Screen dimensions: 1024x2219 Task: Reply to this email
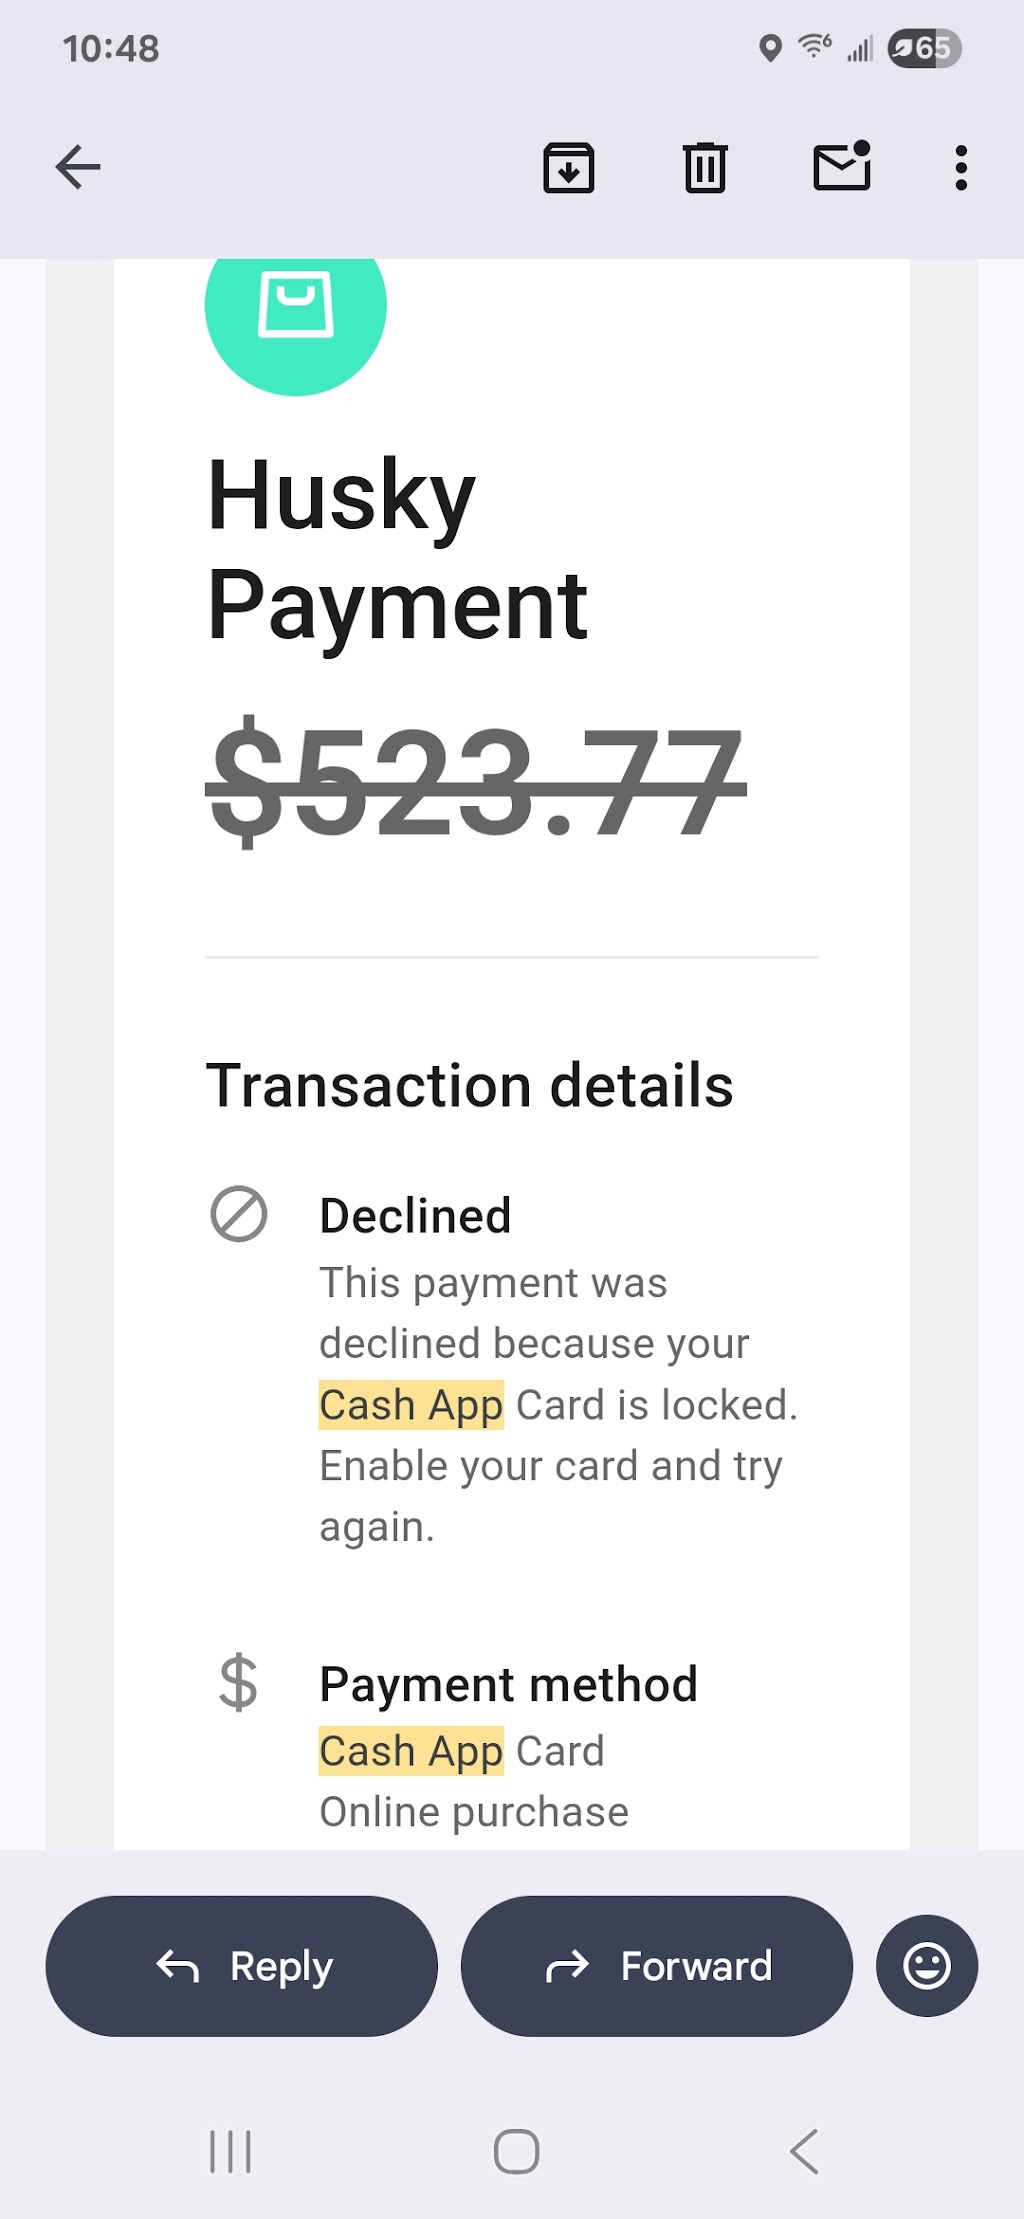(x=242, y=1966)
